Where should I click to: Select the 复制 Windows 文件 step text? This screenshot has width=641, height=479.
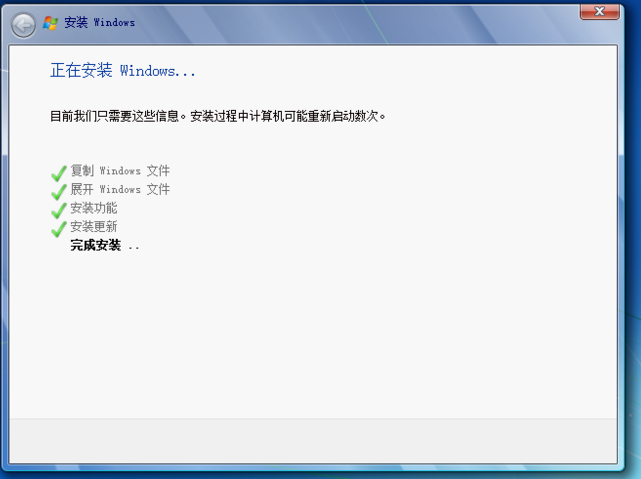point(120,170)
